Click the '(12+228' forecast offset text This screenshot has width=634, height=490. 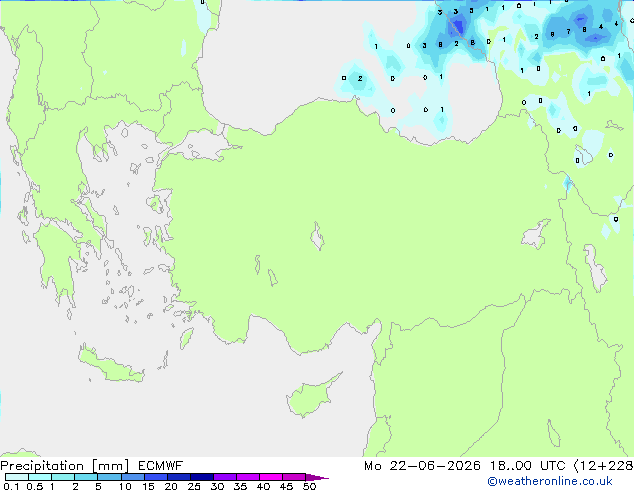click(x=604, y=466)
